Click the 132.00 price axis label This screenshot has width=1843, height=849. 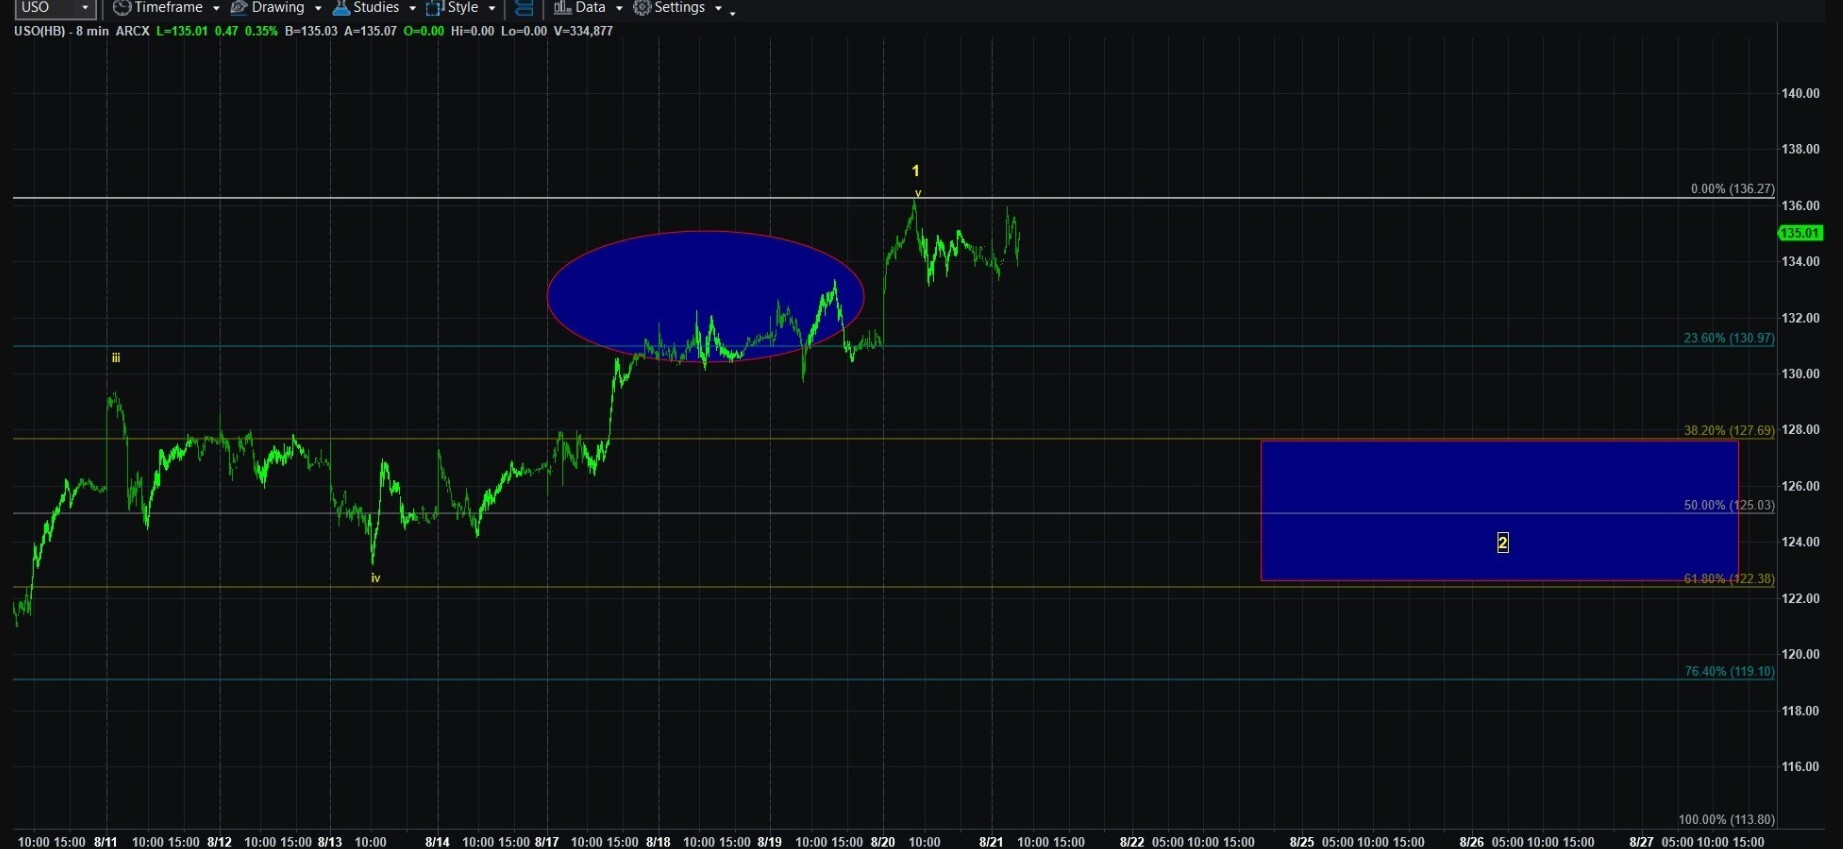[1800, 319]
